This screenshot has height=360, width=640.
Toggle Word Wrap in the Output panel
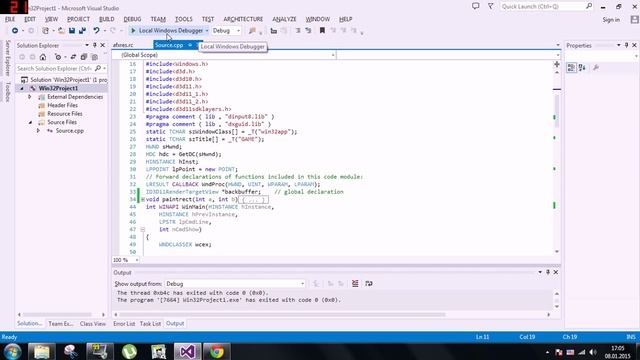[x=369, y=284]
